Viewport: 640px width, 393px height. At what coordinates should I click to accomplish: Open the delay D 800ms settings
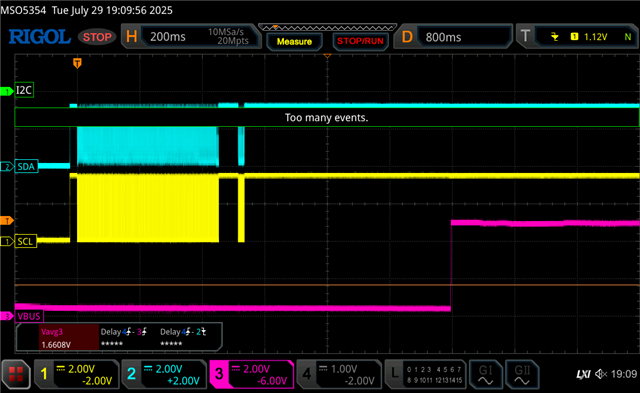[453, 37]
